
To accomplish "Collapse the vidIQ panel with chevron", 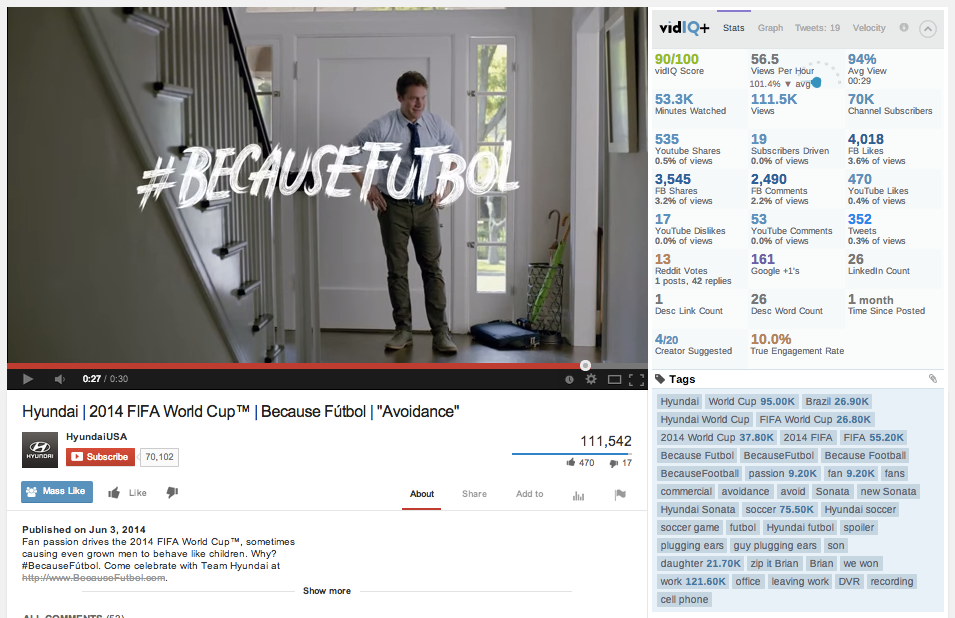I will (x=928, y=29).
